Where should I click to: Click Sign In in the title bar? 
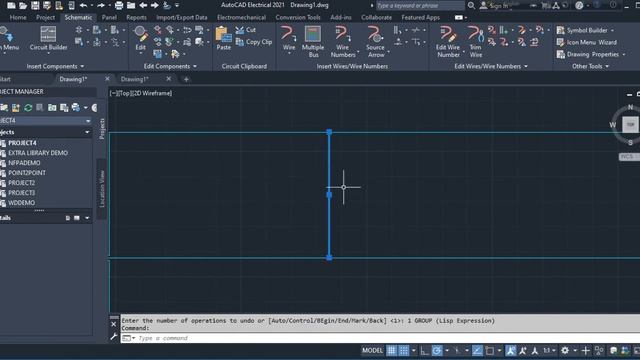pyautogui.click(x=495, y=5)
